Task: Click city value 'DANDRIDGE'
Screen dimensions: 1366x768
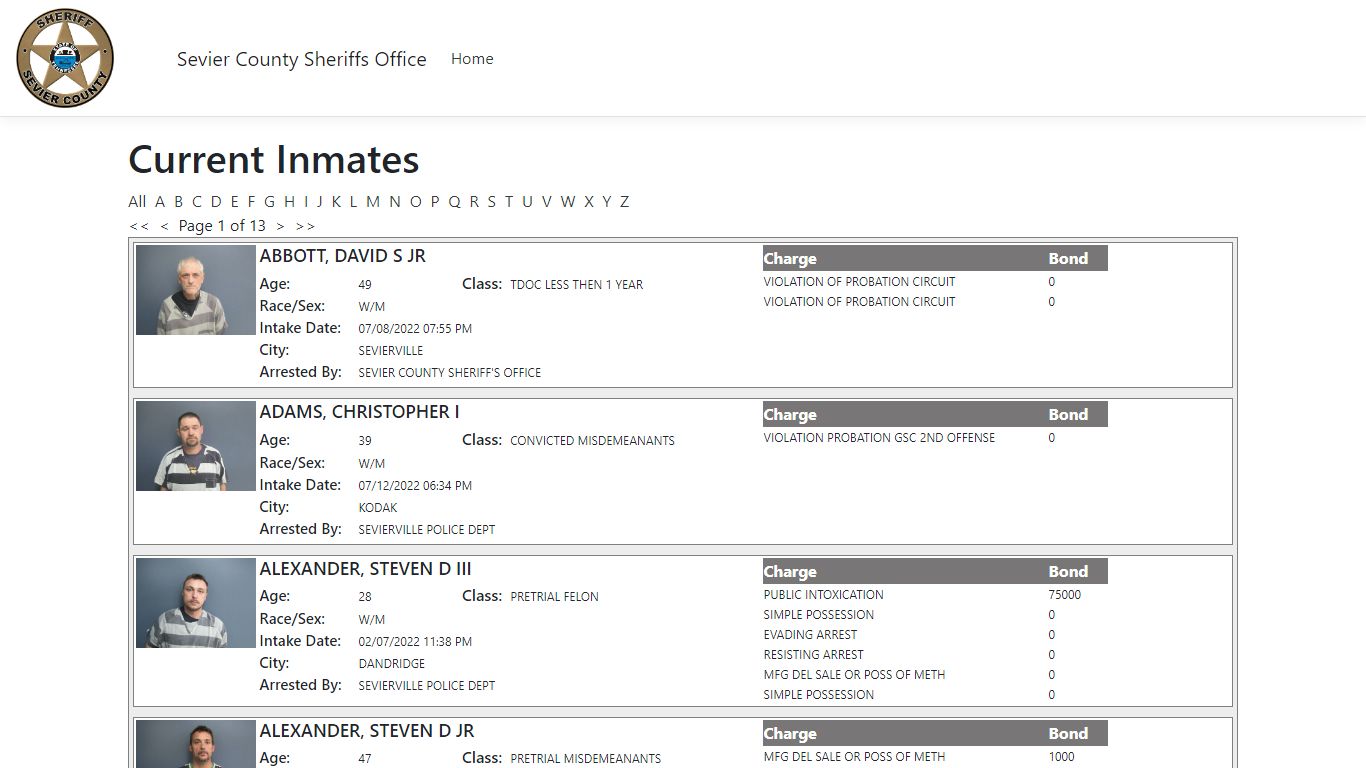Action: pos(392,664)
